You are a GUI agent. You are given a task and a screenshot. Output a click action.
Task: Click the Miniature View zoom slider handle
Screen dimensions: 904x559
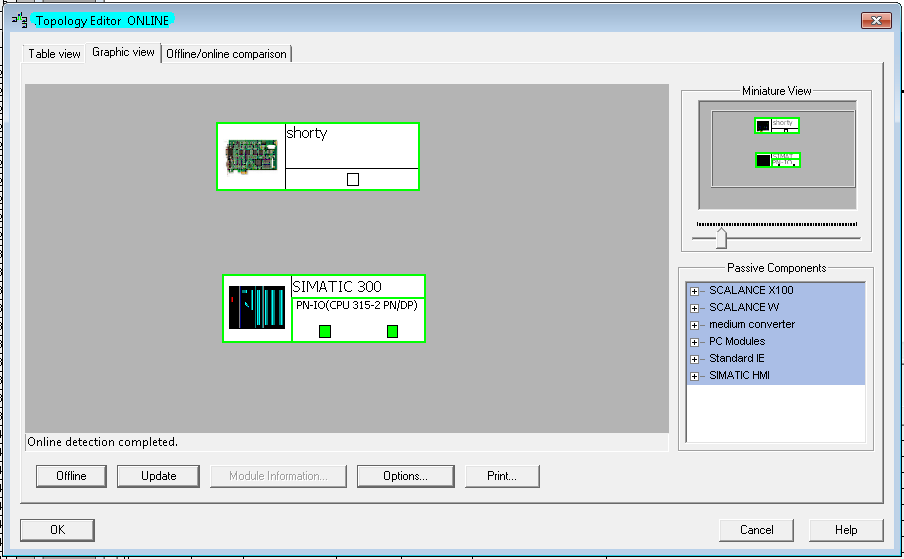(721, 238)
